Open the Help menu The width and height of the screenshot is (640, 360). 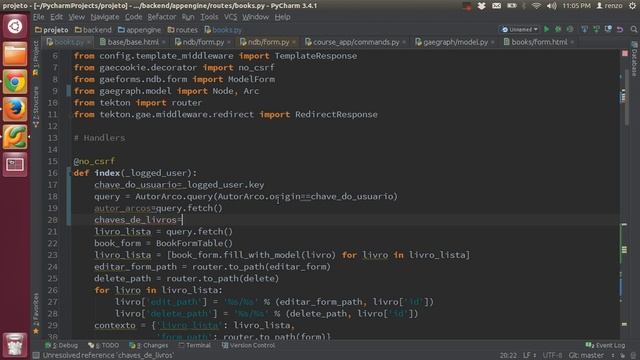(x=282, y=17)
